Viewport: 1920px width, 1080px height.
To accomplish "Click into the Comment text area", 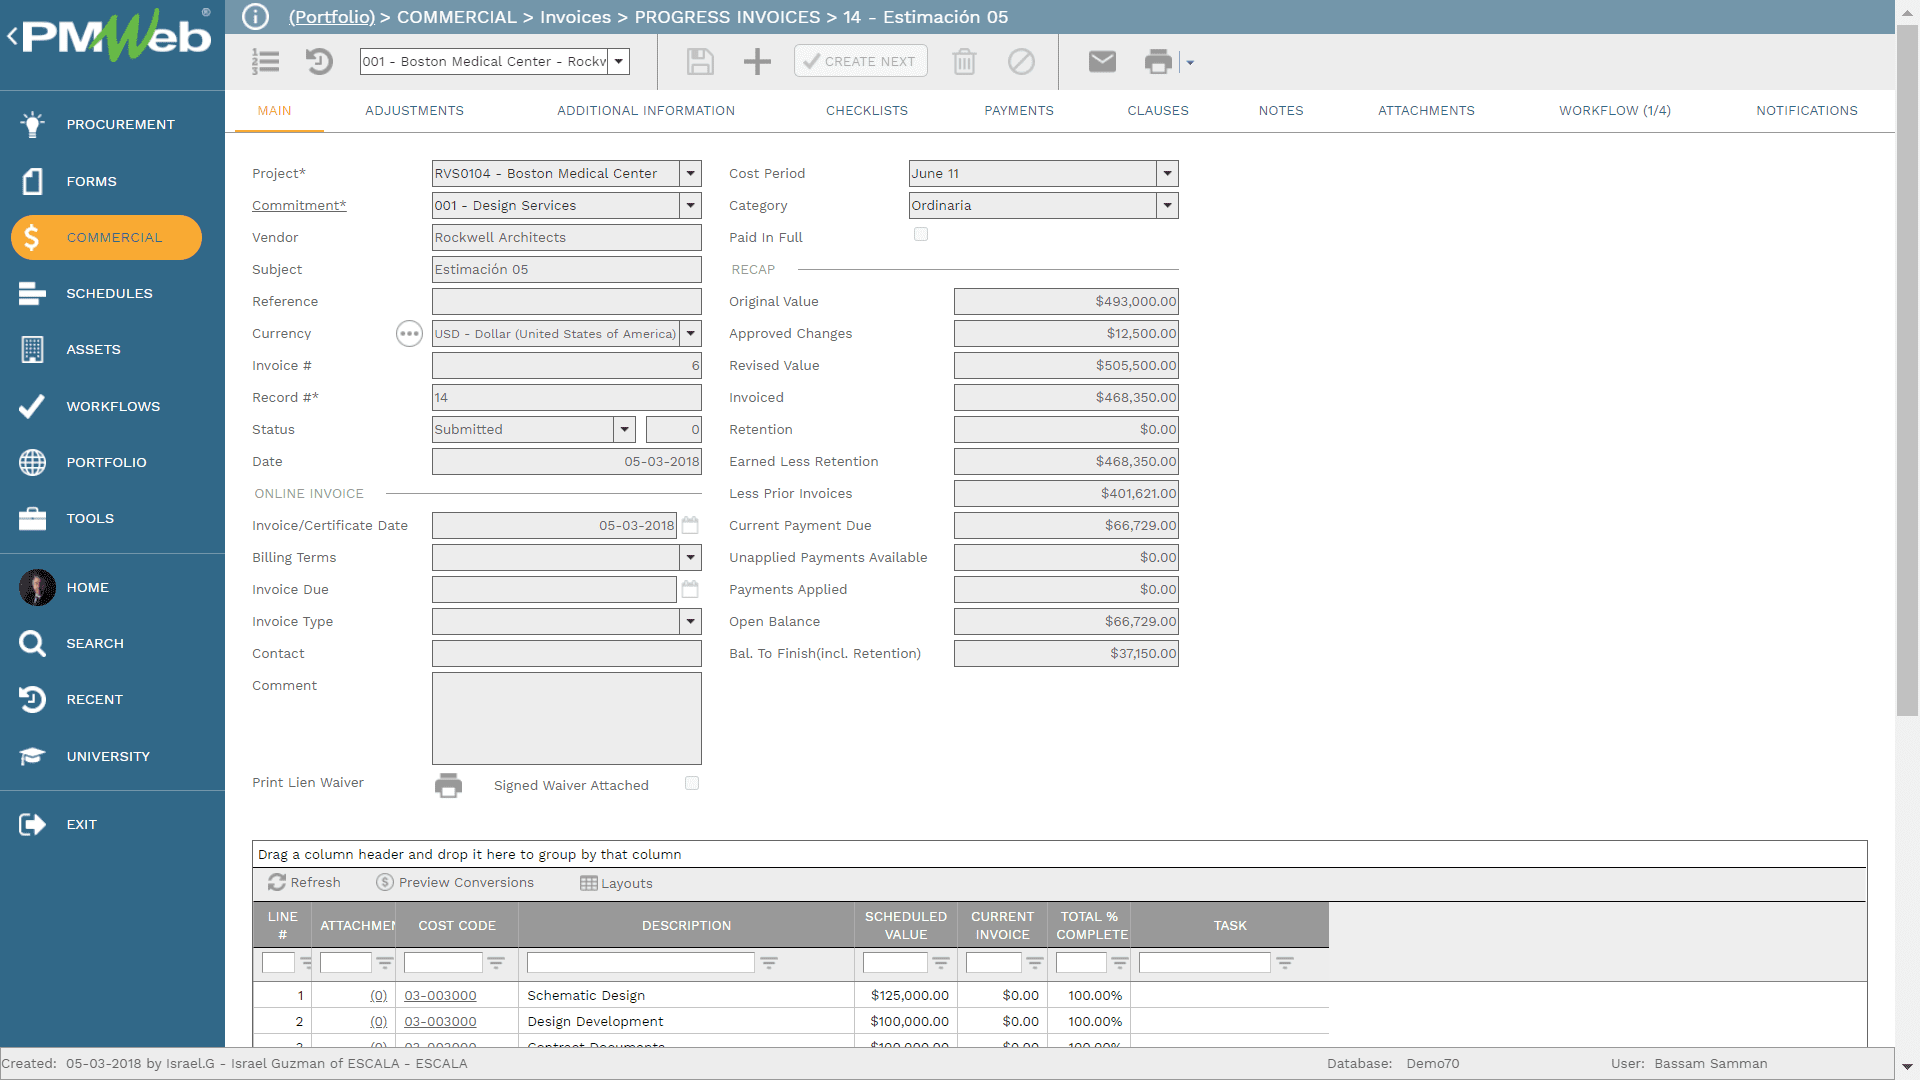I will tap(567, 719).
